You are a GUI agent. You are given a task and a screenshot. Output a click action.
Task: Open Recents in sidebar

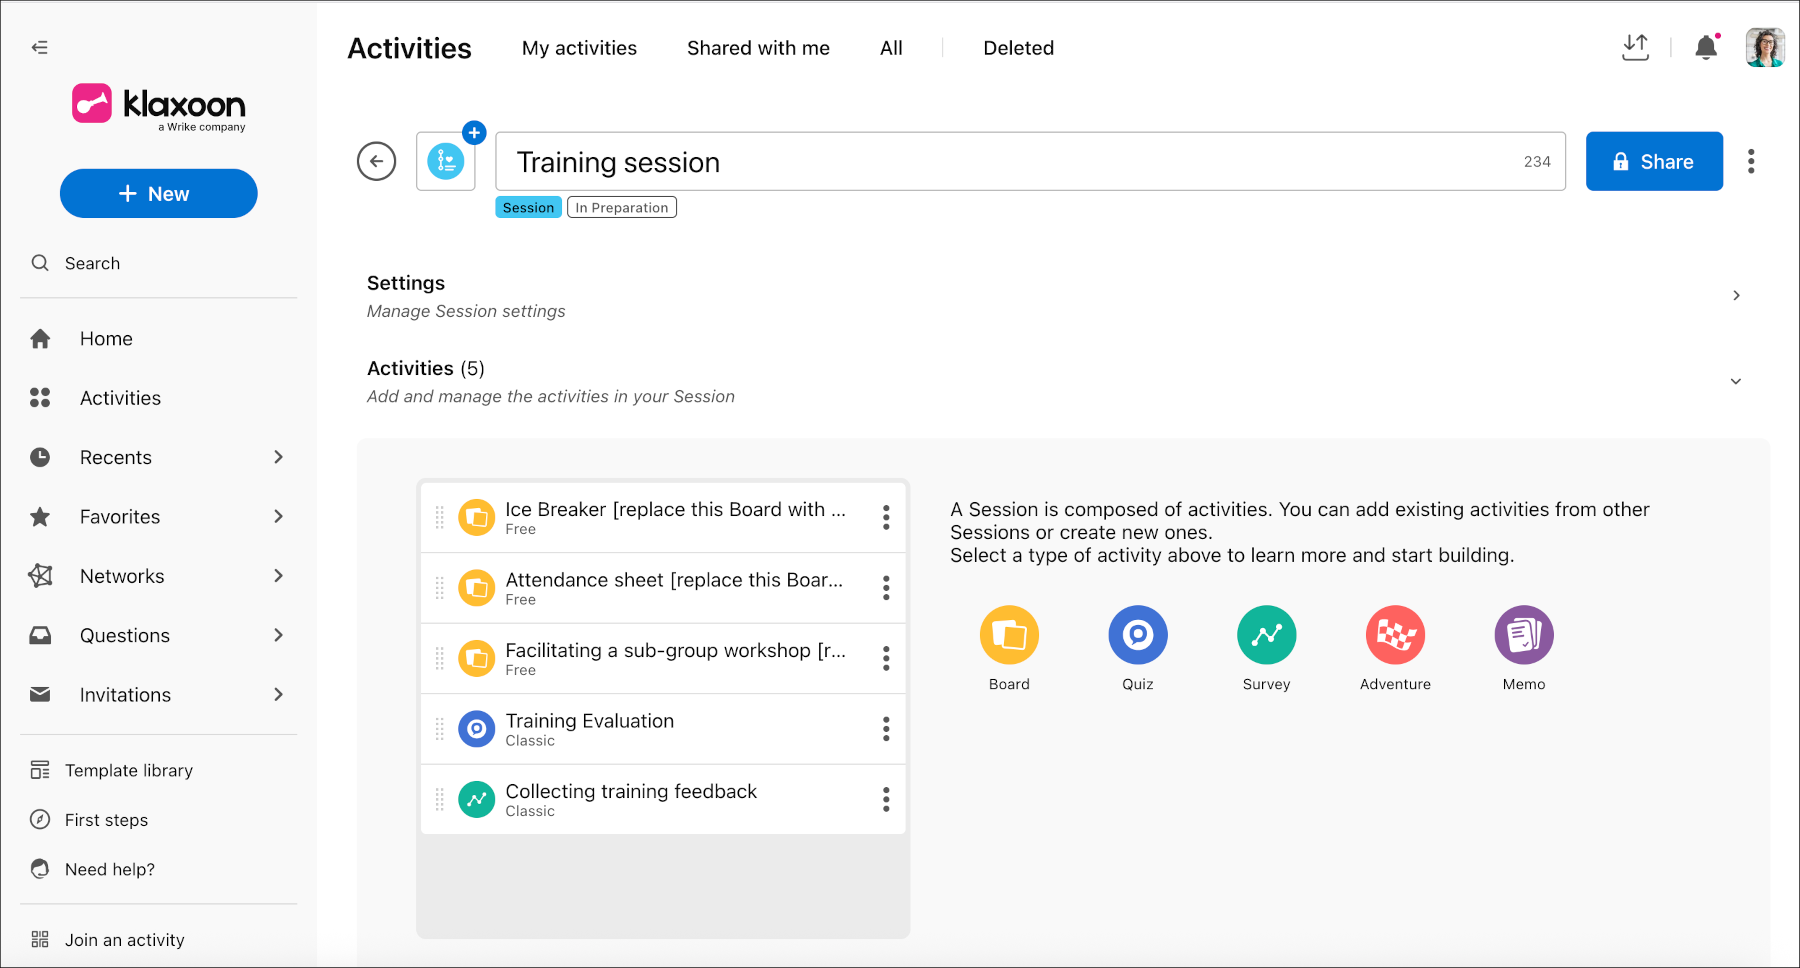tap(116, 457)
